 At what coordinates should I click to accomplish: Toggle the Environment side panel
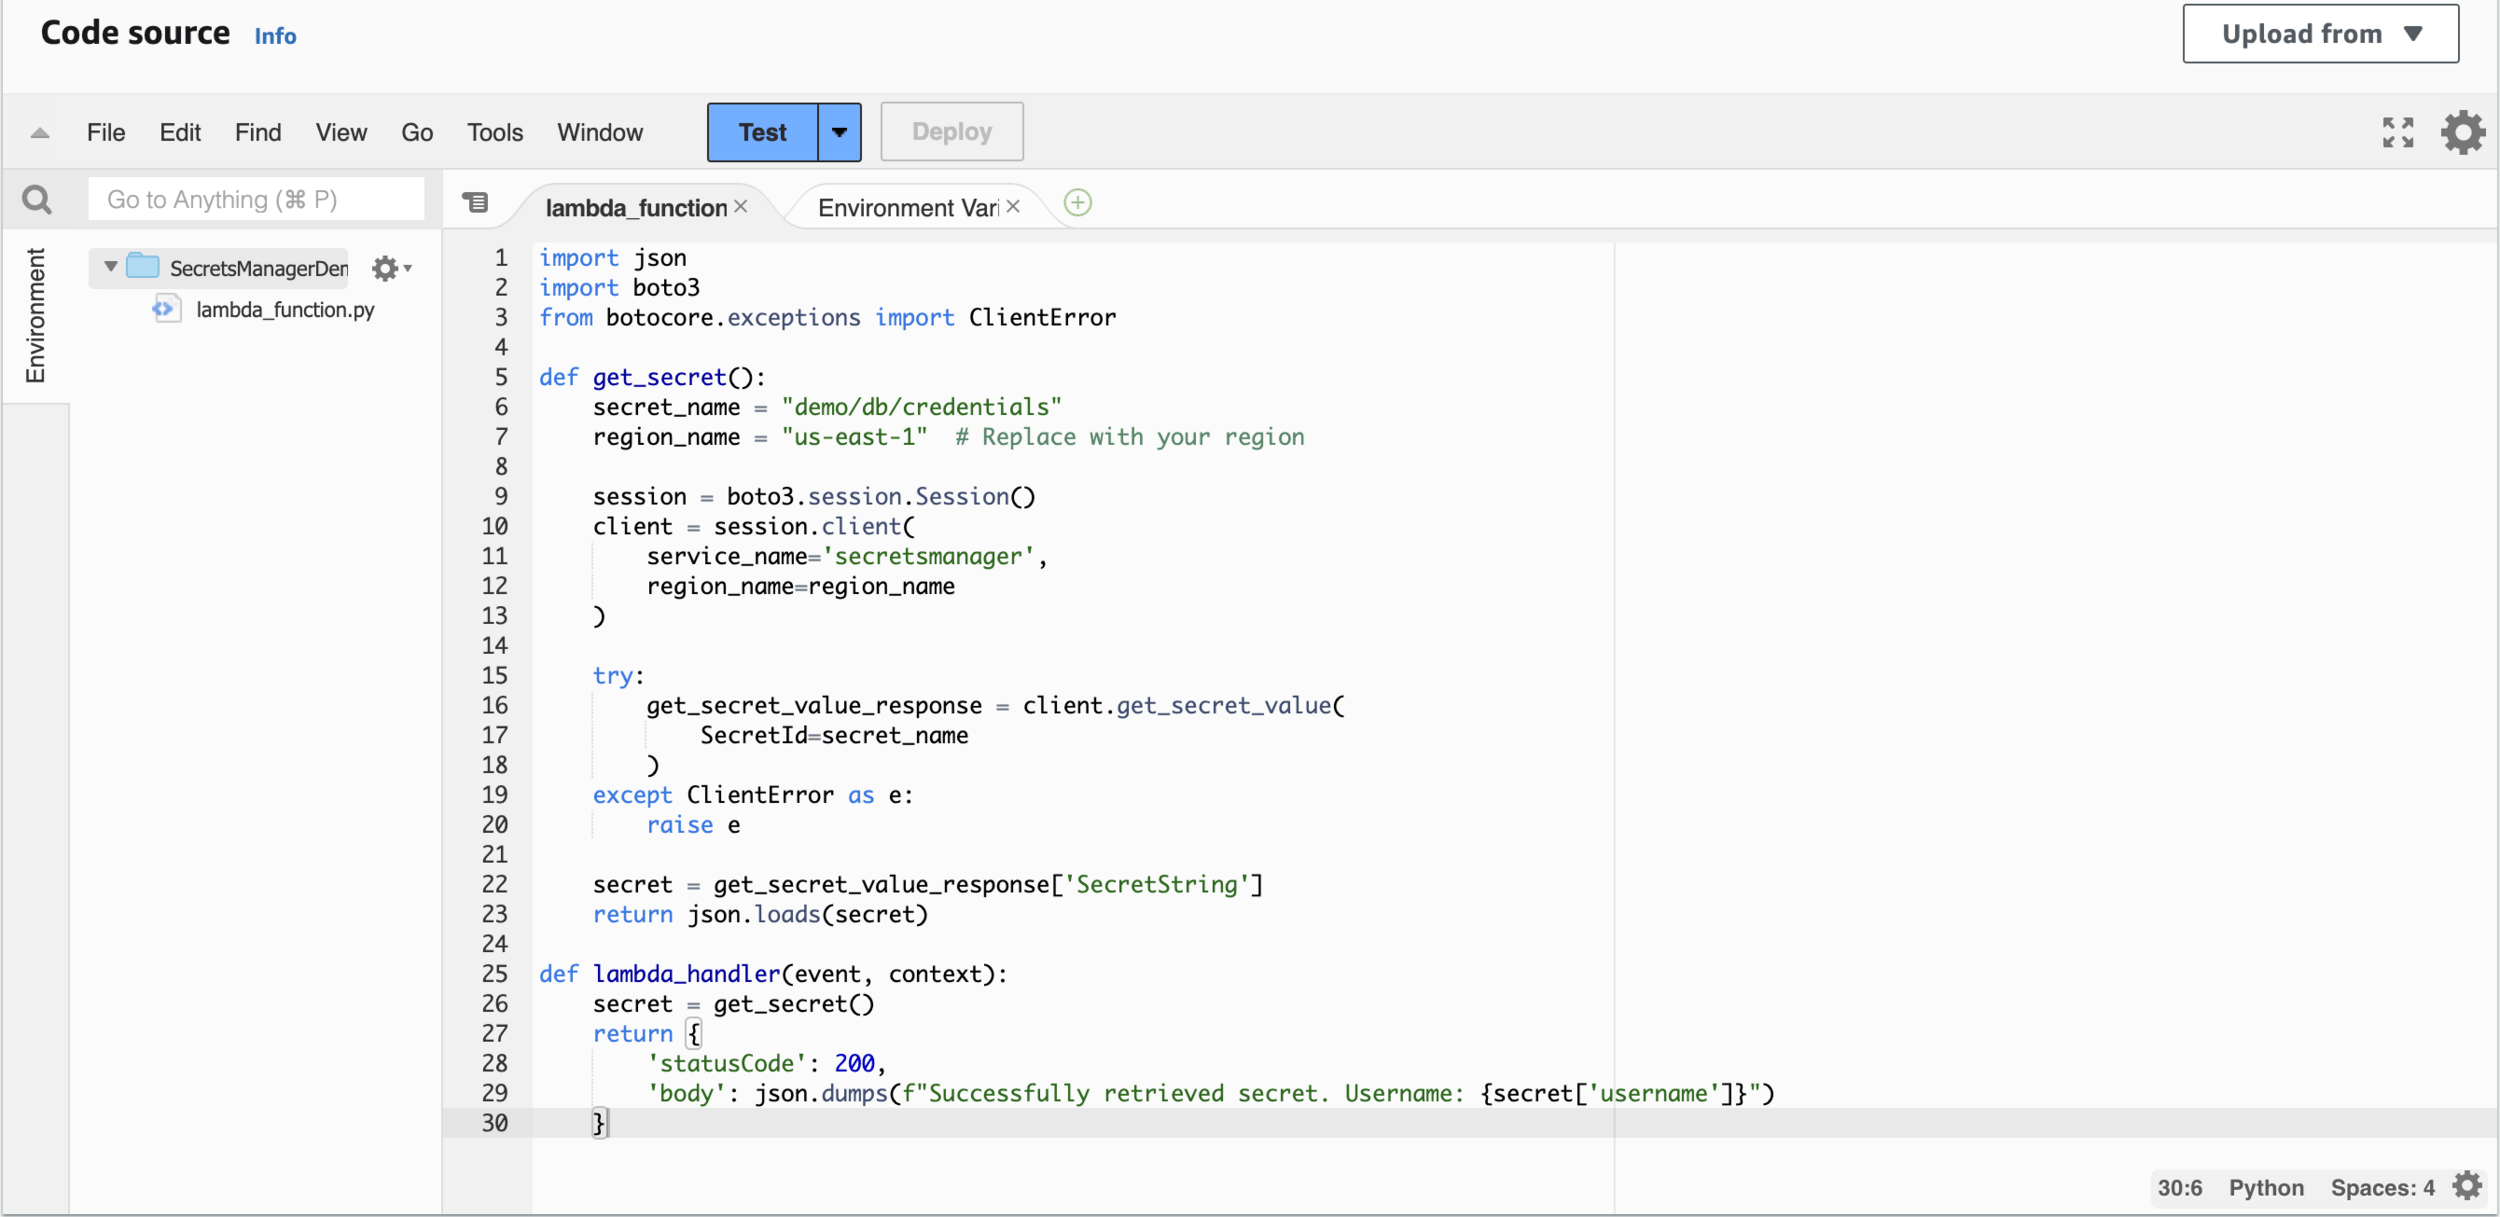click(x=35, y=315)
